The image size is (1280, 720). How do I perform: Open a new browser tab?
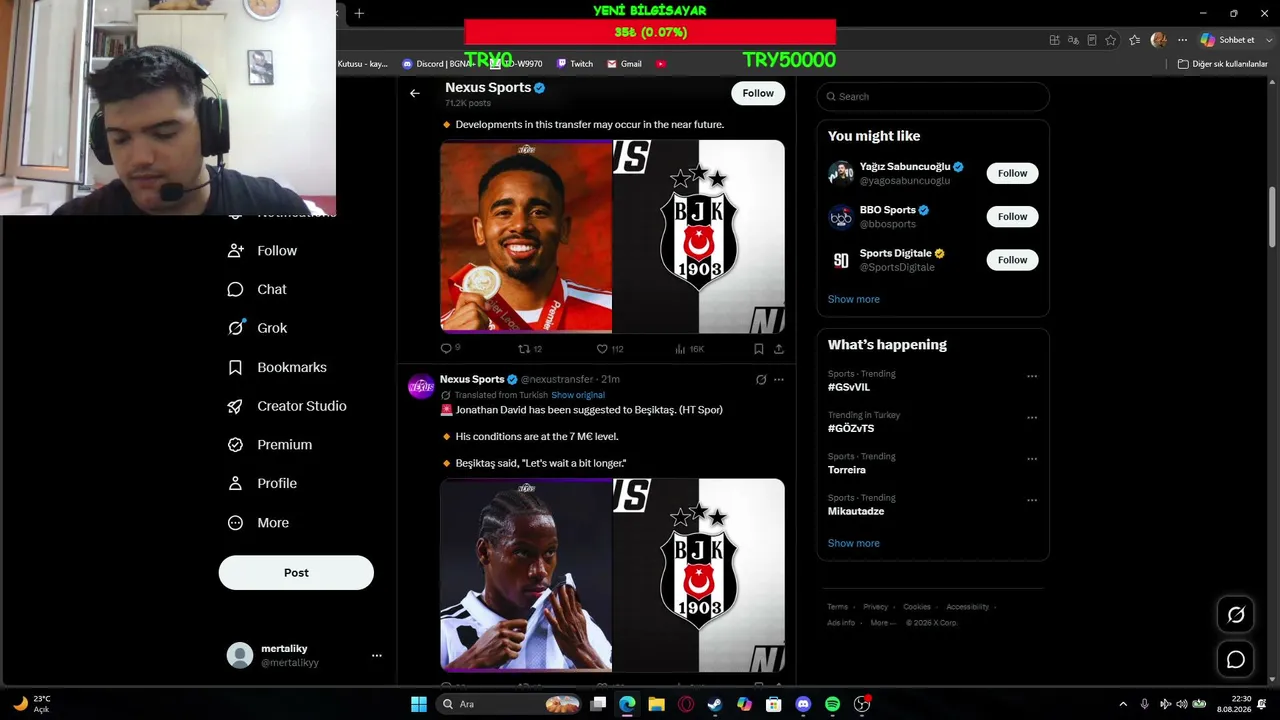(x=359, y=13)
